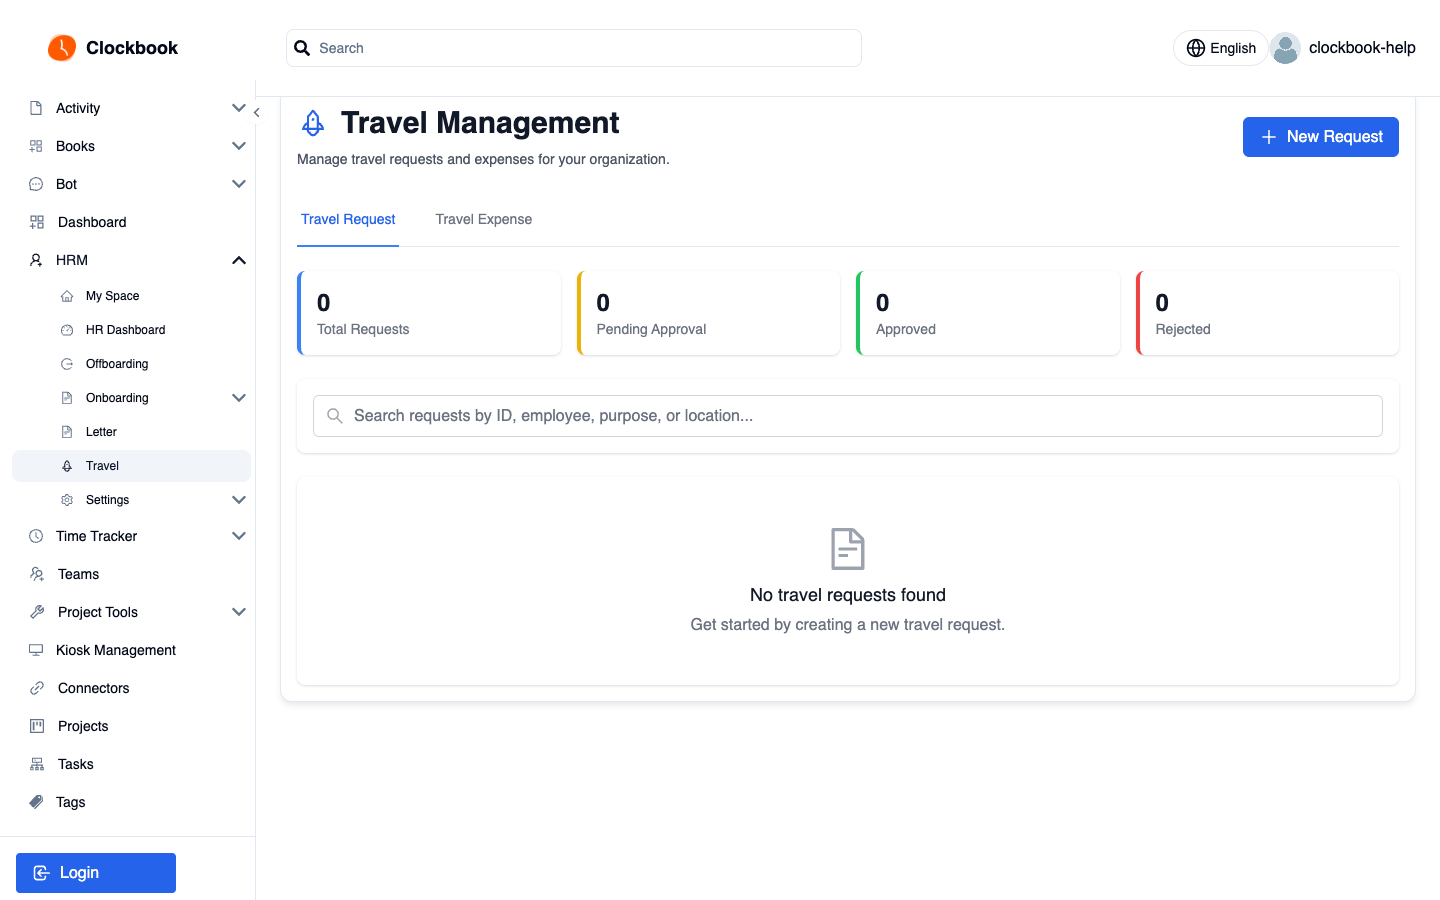Click the plus icon on New Request
1440x900 pixels.
click(1268, 137)
